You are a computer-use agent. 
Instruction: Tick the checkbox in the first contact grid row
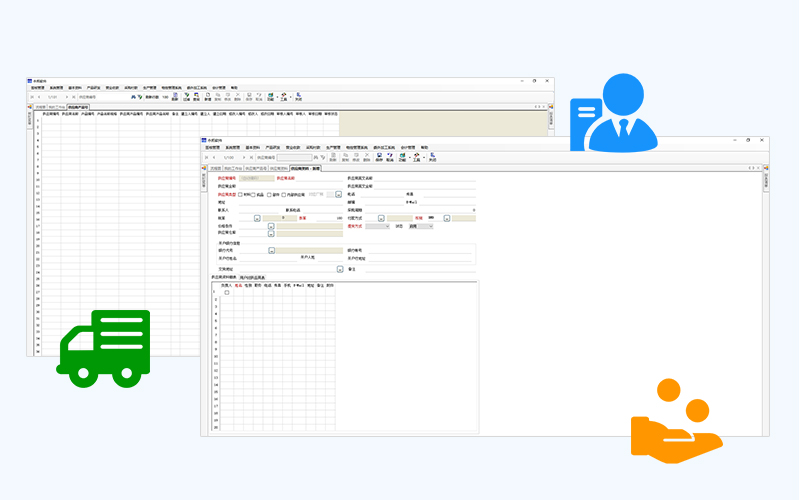point(227,292)
